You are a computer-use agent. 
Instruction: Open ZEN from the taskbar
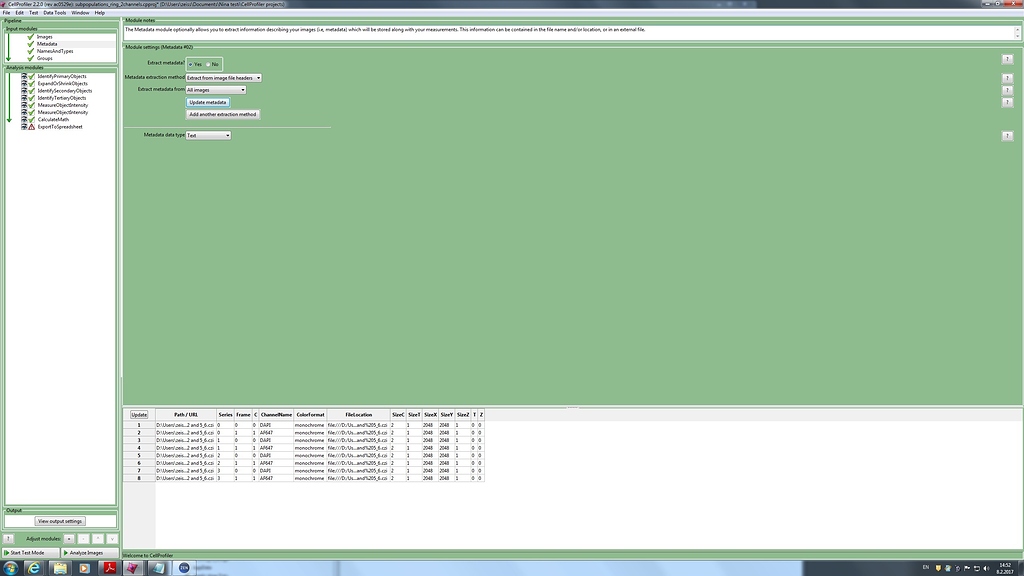(183, 566)
